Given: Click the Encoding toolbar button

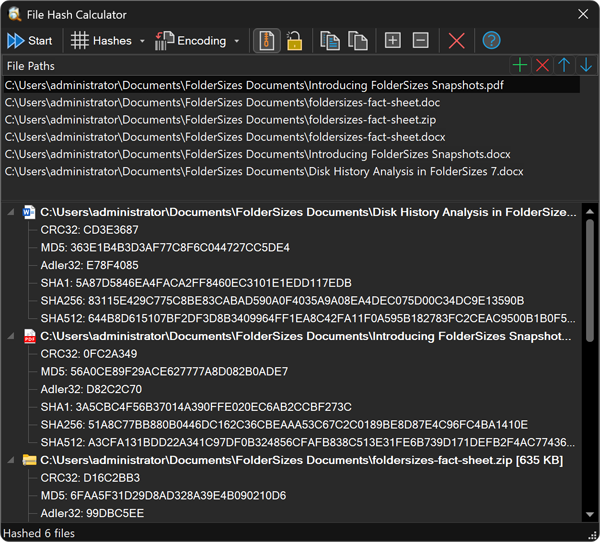Looking at the screenshot, I should pos(191,41).
